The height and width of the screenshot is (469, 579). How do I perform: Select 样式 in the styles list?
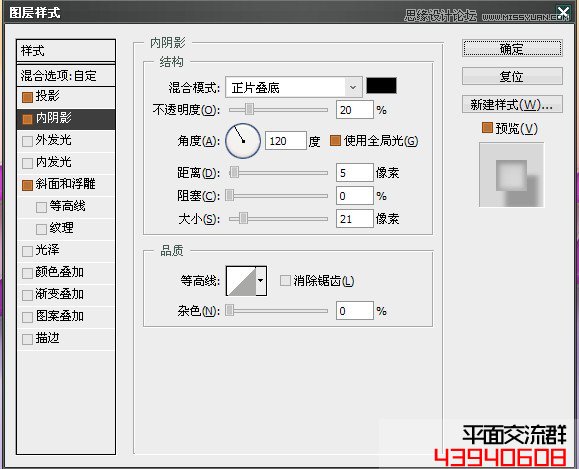66,51
